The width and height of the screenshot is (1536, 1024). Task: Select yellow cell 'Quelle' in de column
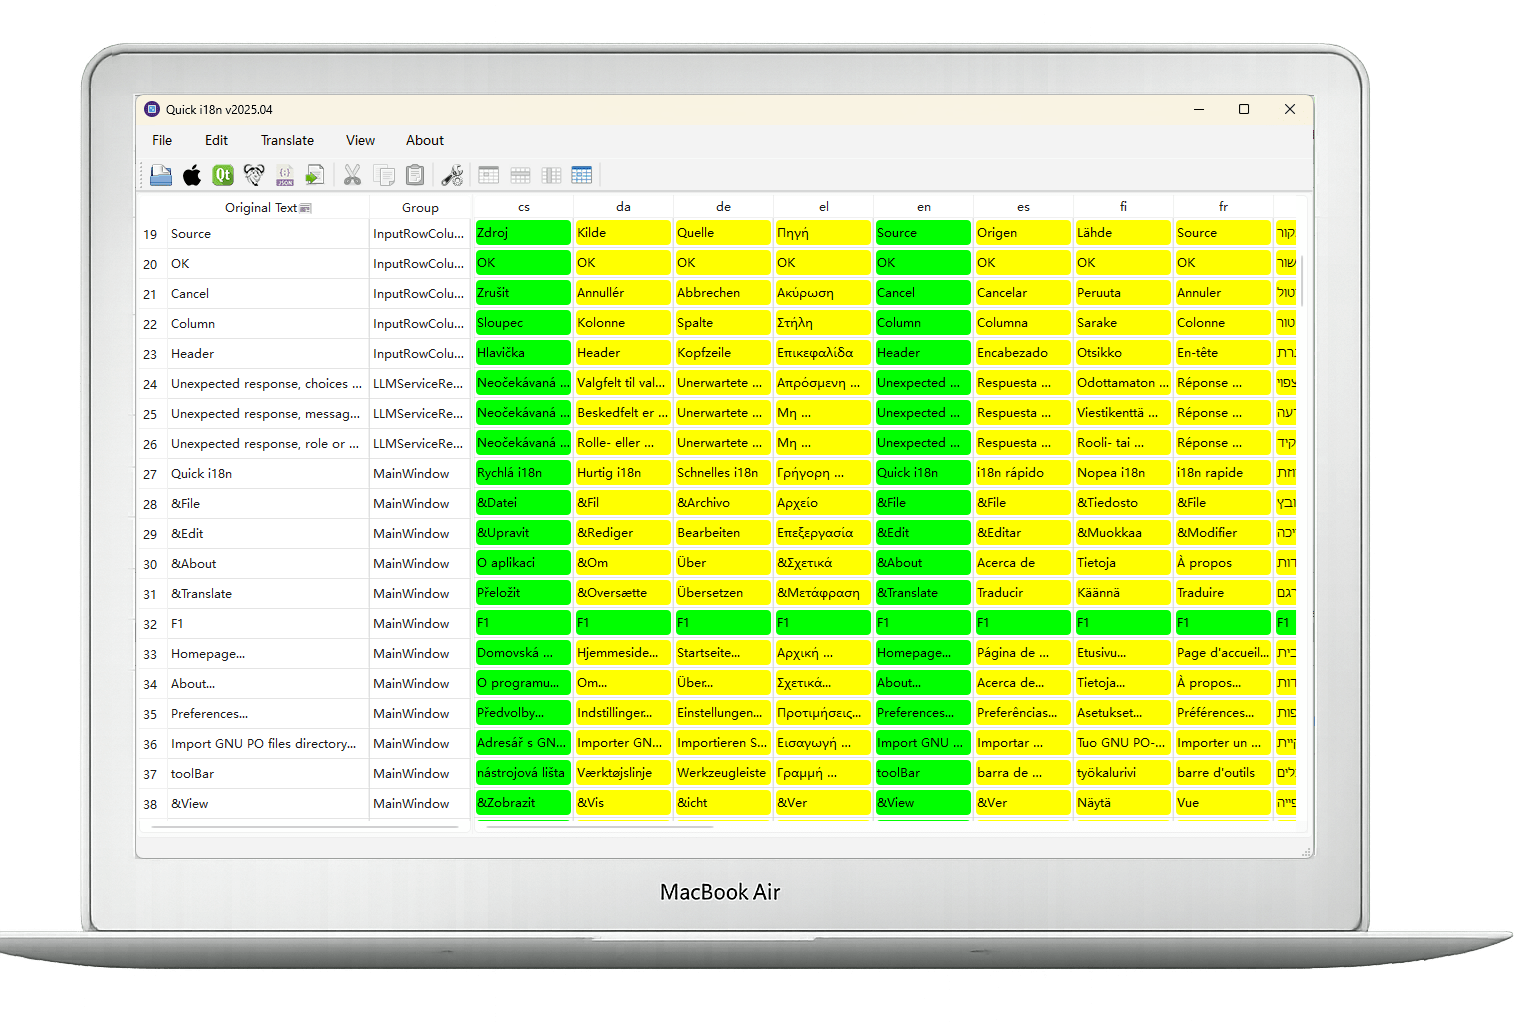tap(723, 233)
